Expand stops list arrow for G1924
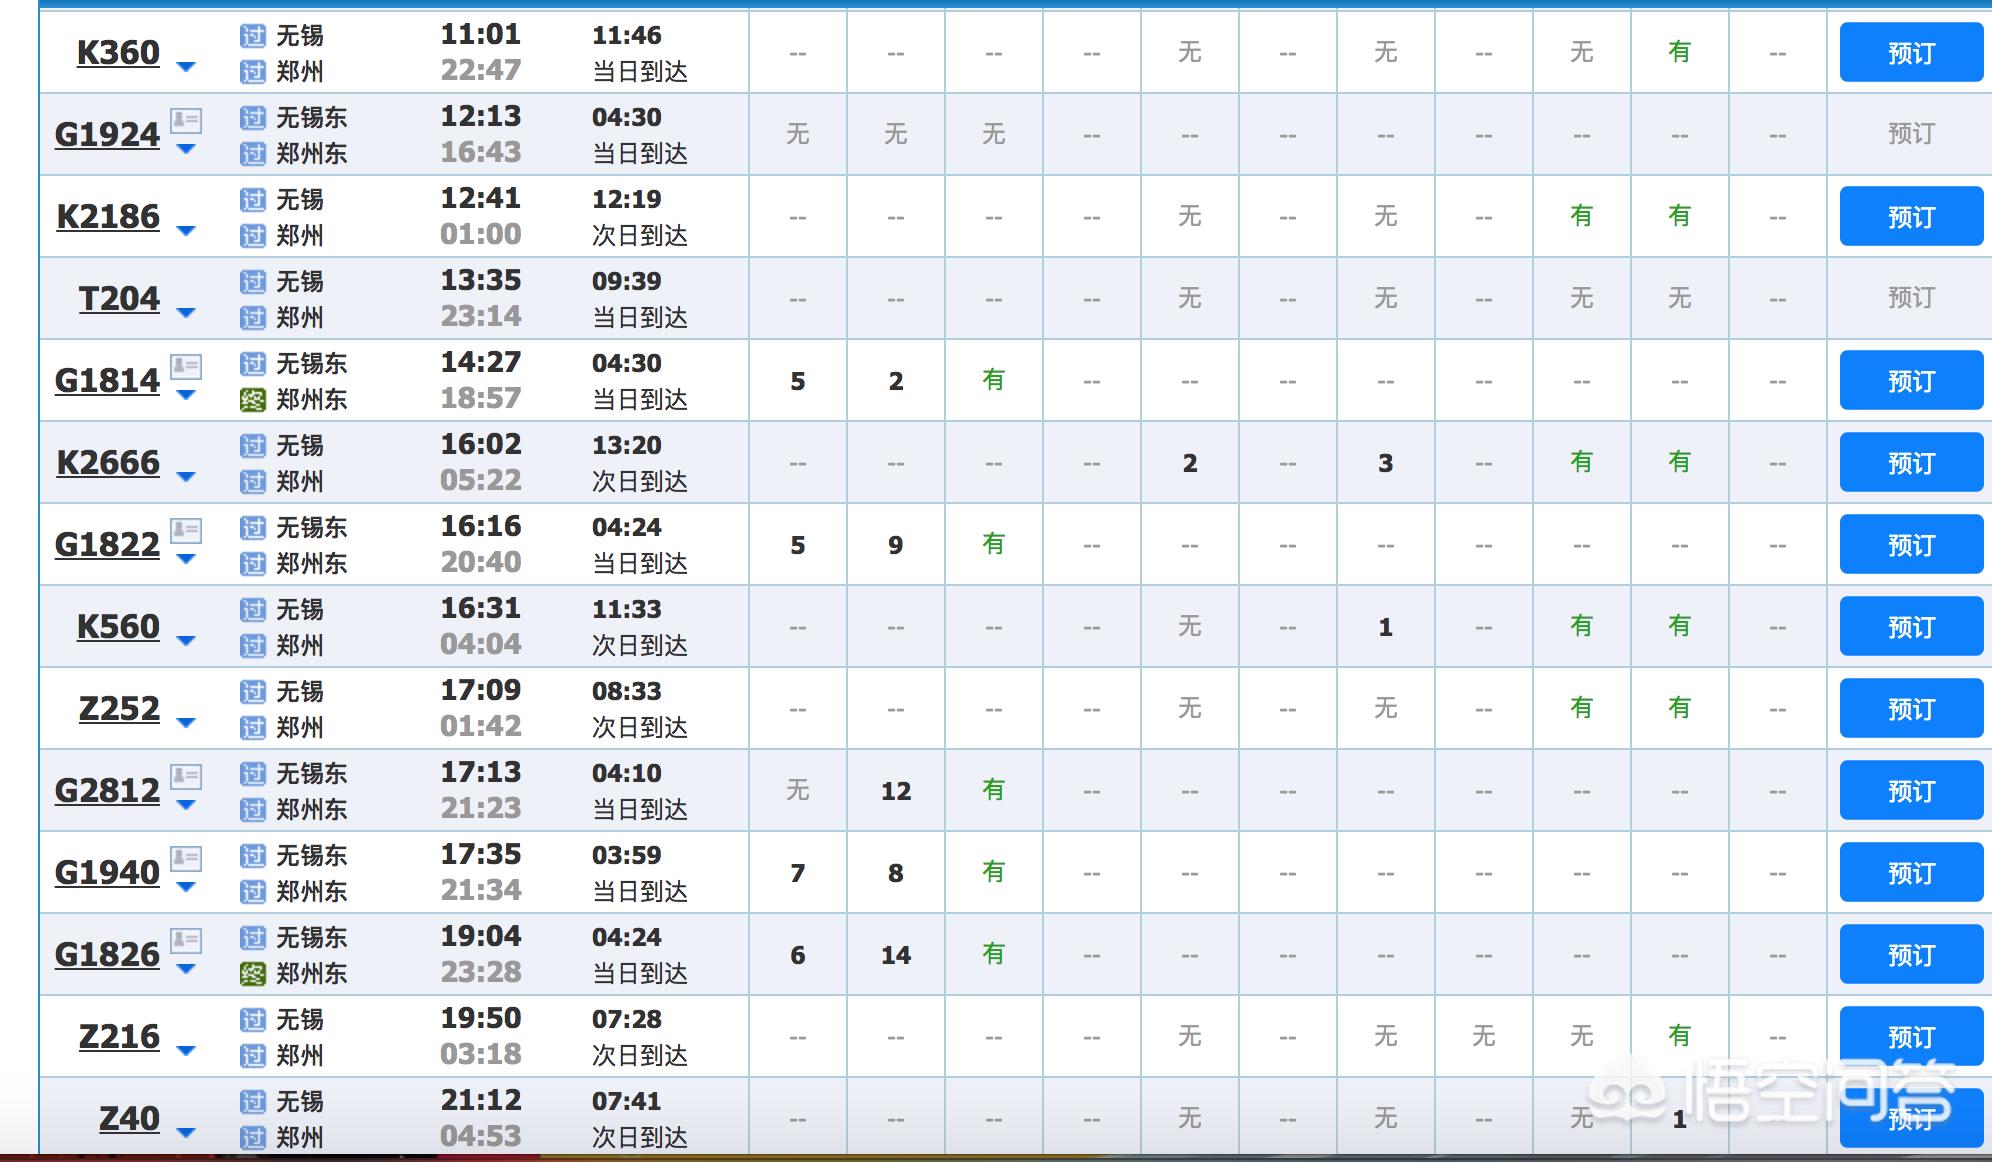Image resolution: width=1992 pixels, height=1162 pixels. (186, 149)
